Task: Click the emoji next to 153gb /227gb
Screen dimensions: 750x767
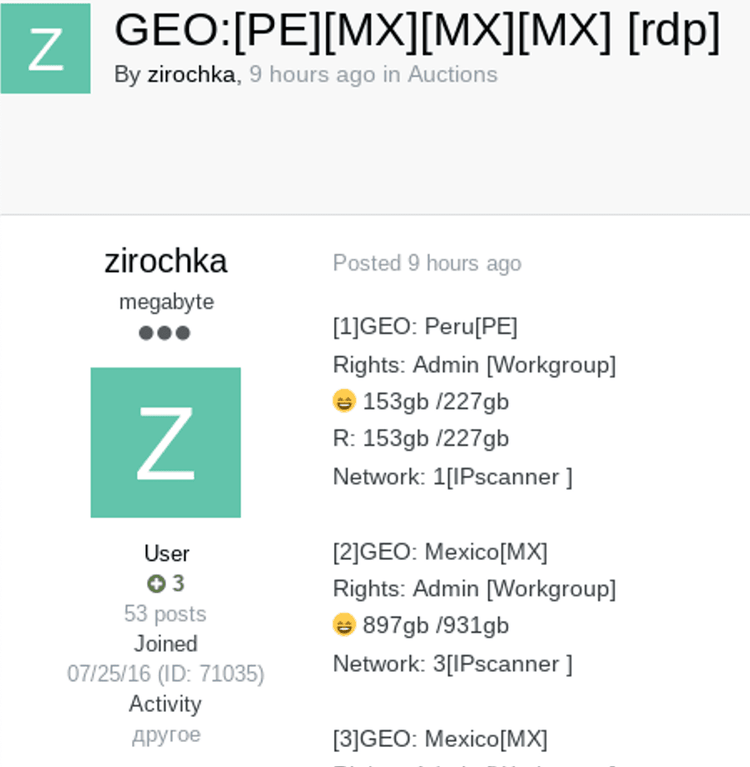Action: point(344,401)
